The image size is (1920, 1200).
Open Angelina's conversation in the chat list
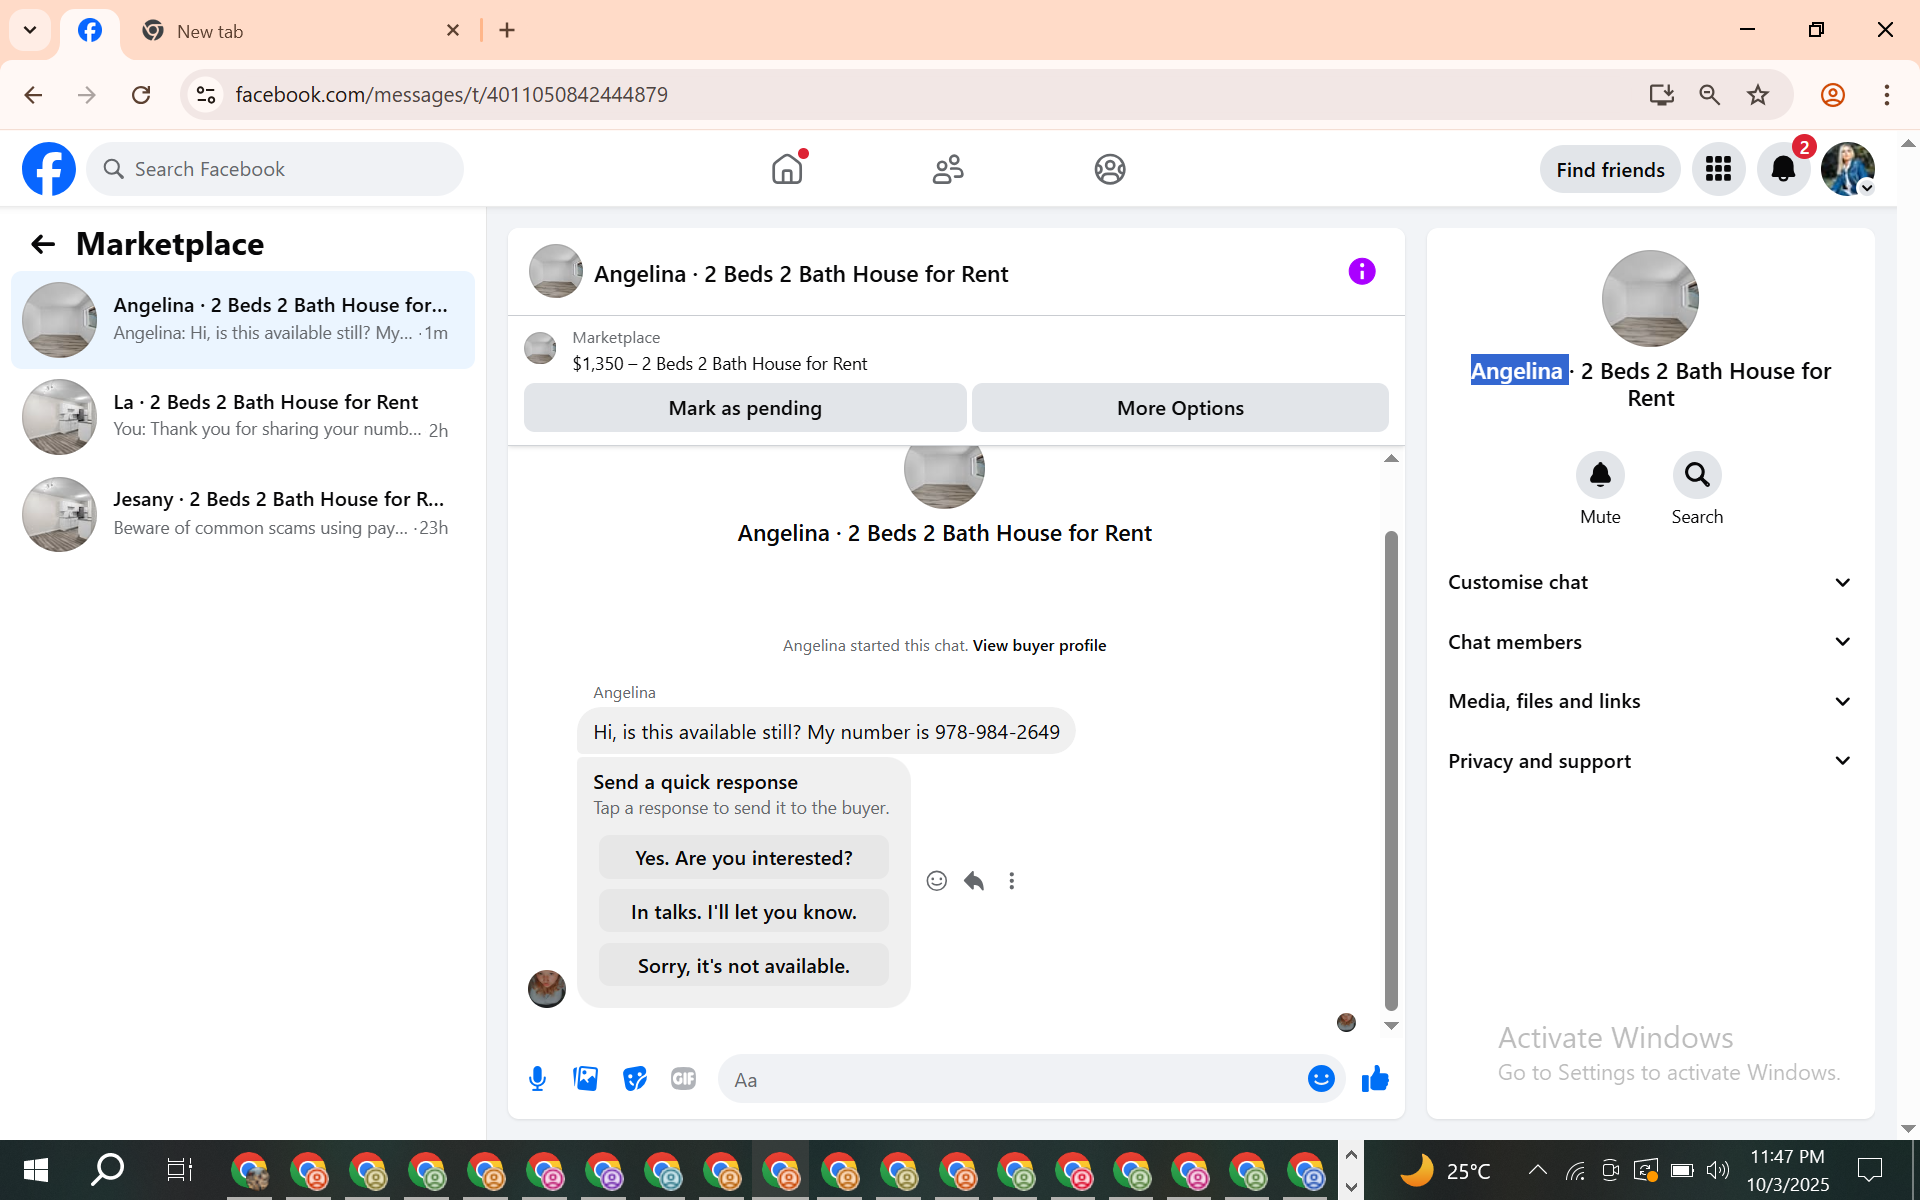coord(243,320)
